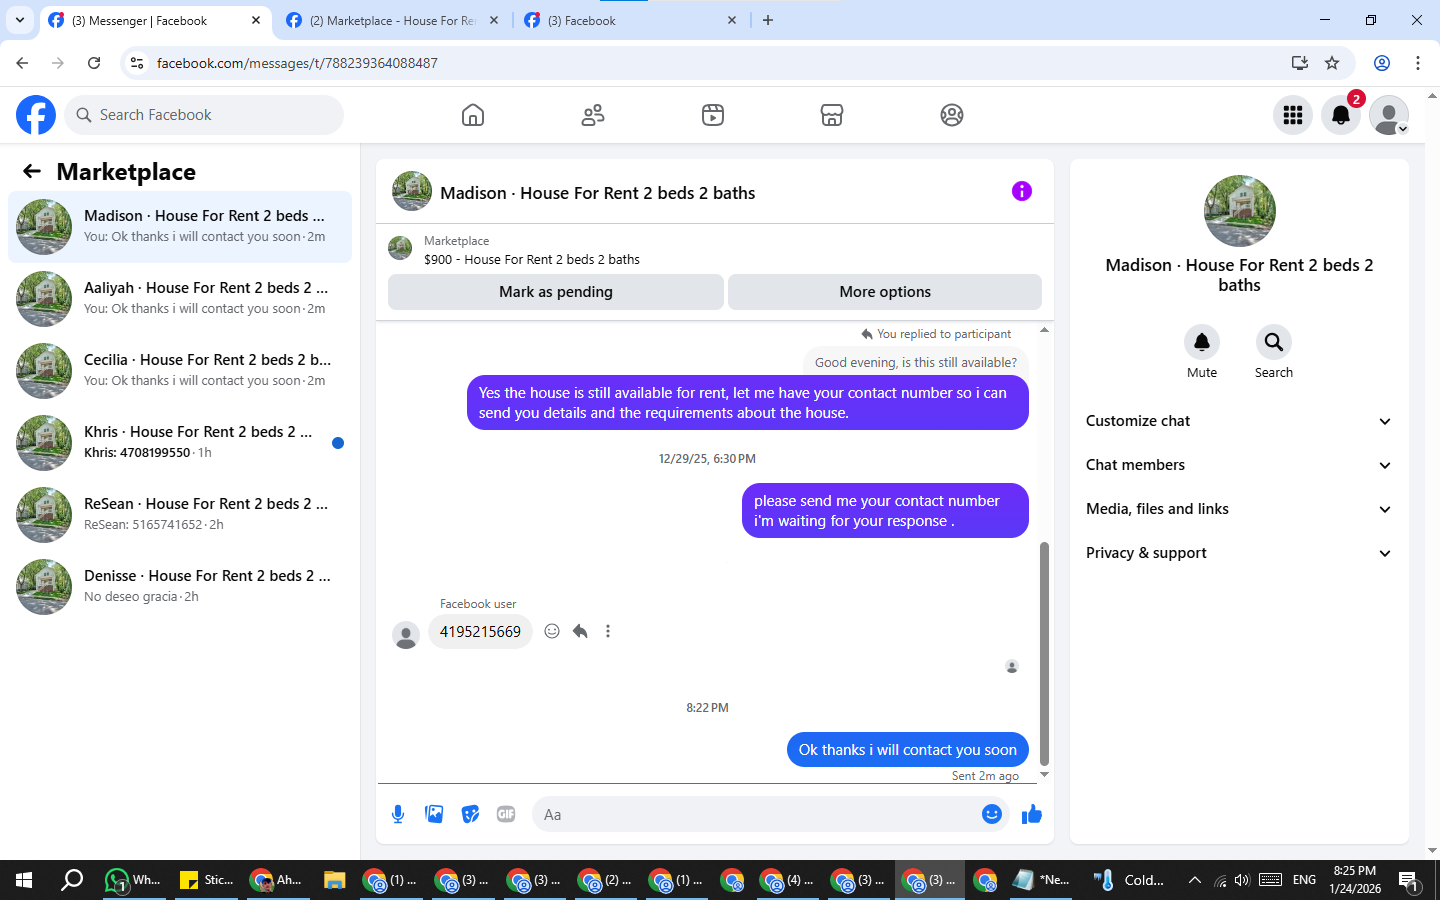Choose a GIF icon
This screenshot has width=1440, height=900.
click(x=506, y=814)
